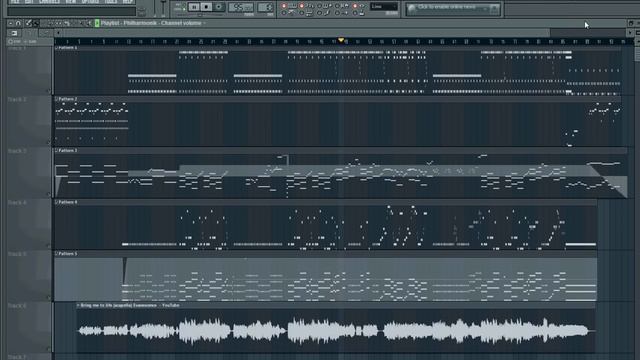Select the Track 5 header
The width and height of the screenshot is (640, 360).
pyautogui.click(x=29, y=276)
